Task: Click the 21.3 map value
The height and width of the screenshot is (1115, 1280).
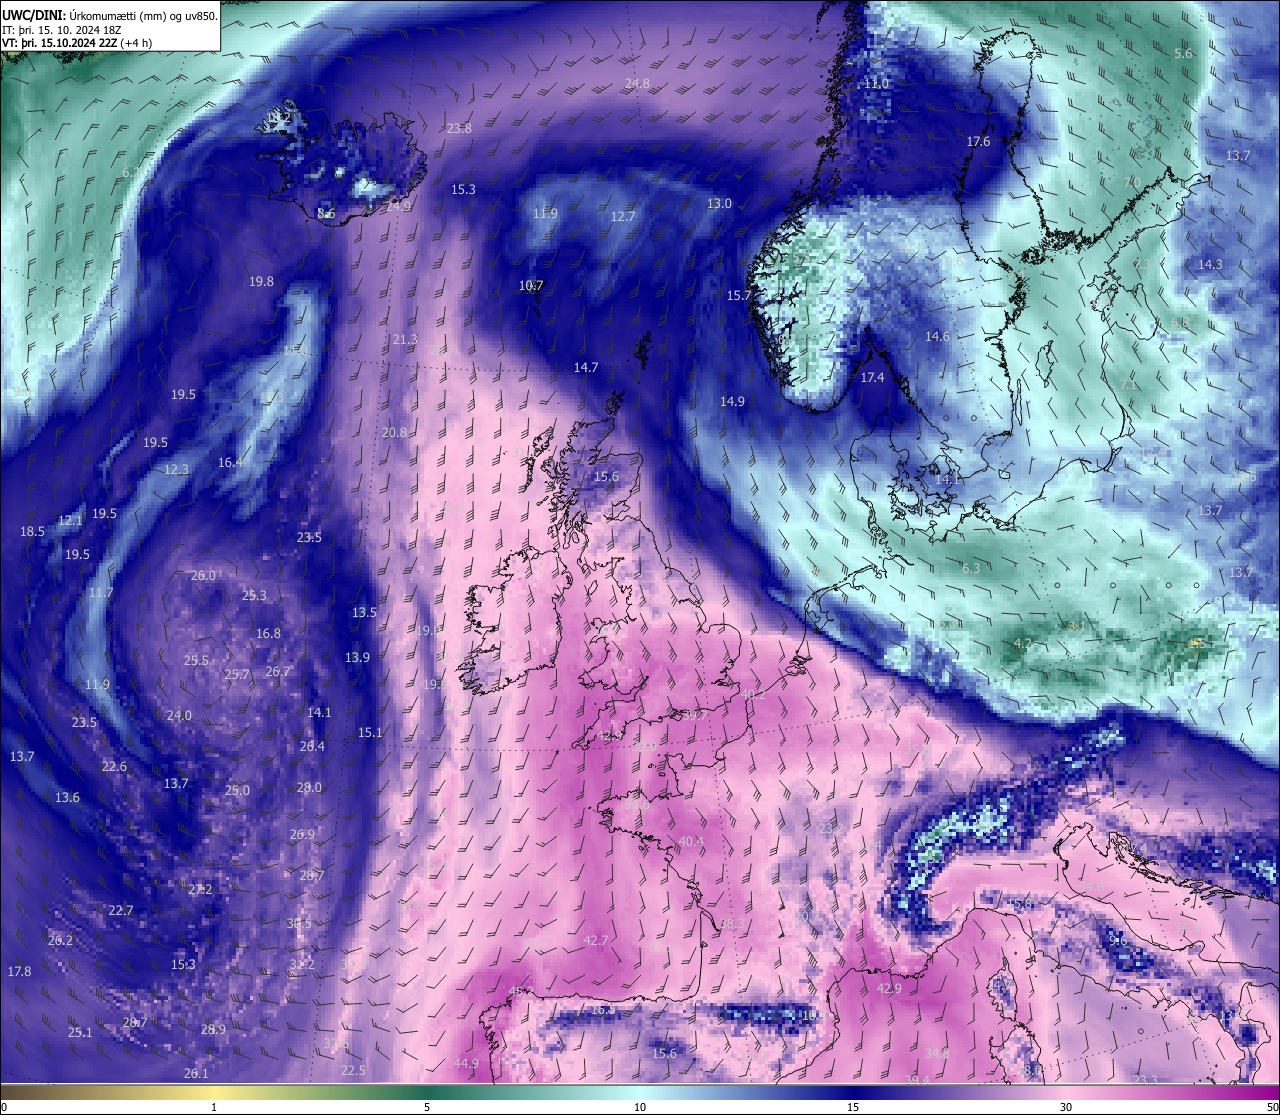Action: click(404, 339)
